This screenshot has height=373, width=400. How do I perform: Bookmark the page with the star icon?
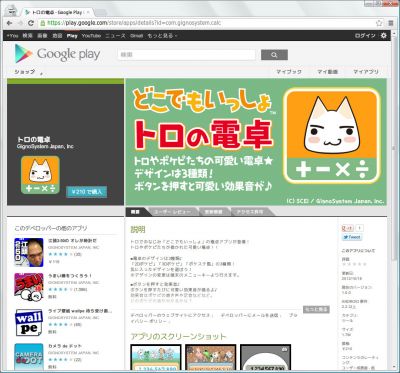pyautogui.click(x=379, y=23)
